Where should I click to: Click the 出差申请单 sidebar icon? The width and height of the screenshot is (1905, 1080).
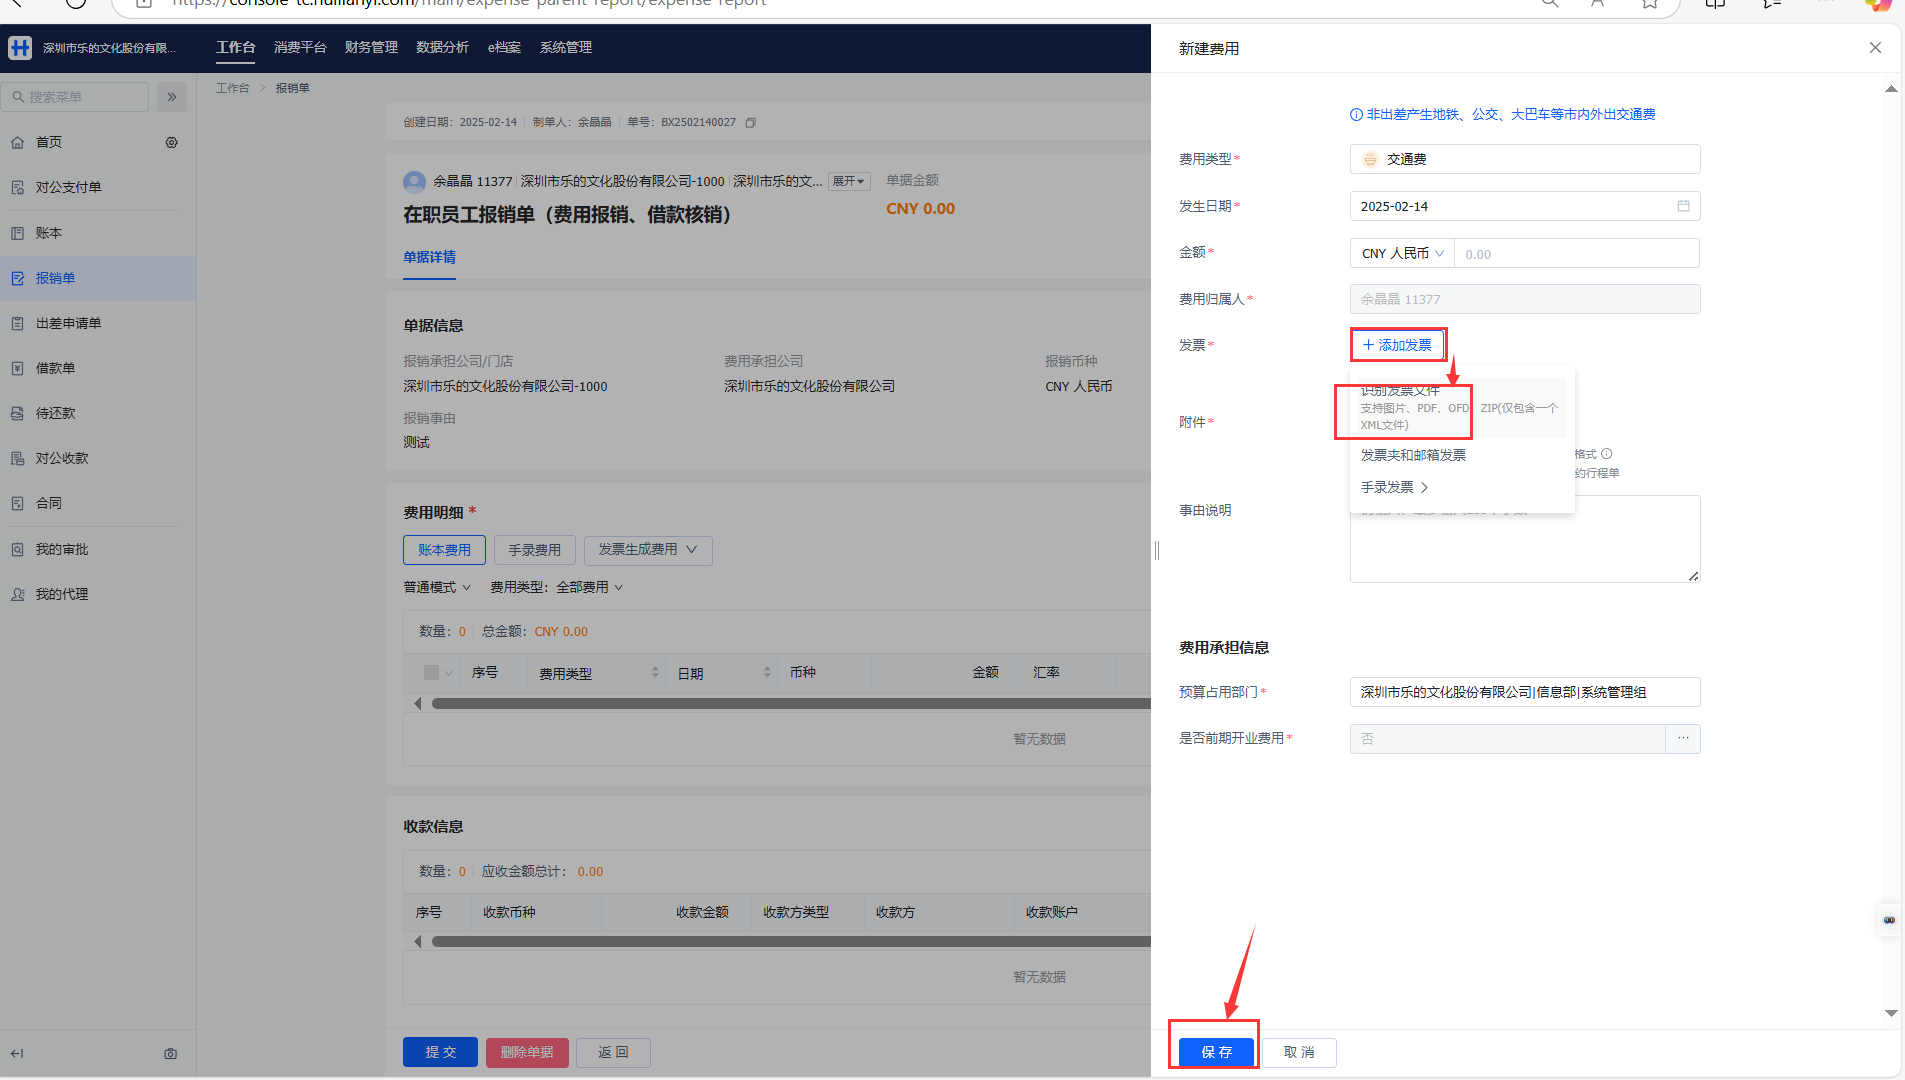click(x=18, y=323)
